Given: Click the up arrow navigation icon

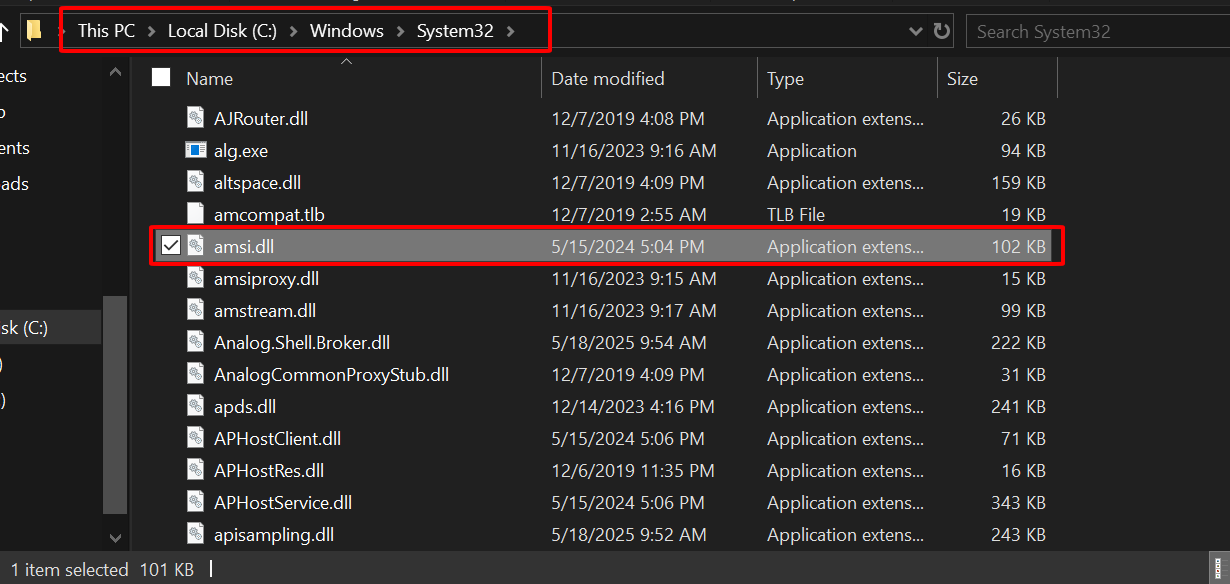Looking at the screenshot, I should [x=4, y=32].
